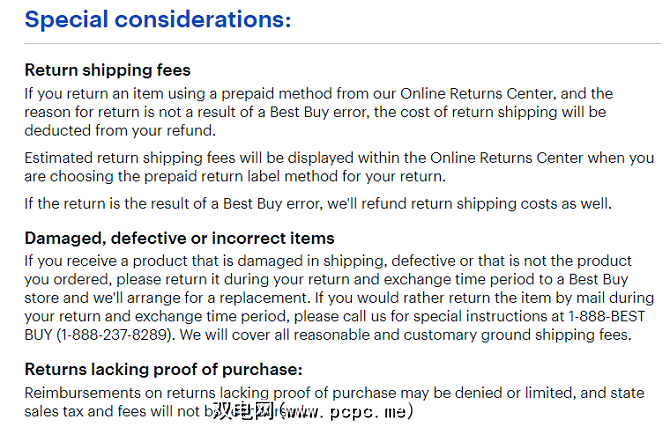The width and height of the screenshot is (670, 434).
Task: Click the "Return shipping fees" subheading
Action: click(x=107, y=71)
